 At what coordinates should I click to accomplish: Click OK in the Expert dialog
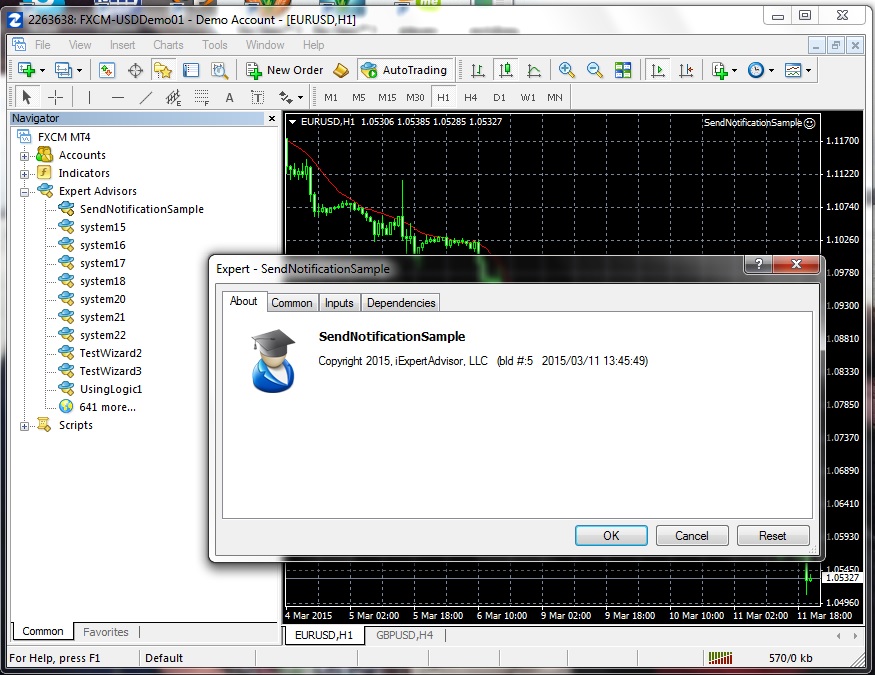[611, 536]
